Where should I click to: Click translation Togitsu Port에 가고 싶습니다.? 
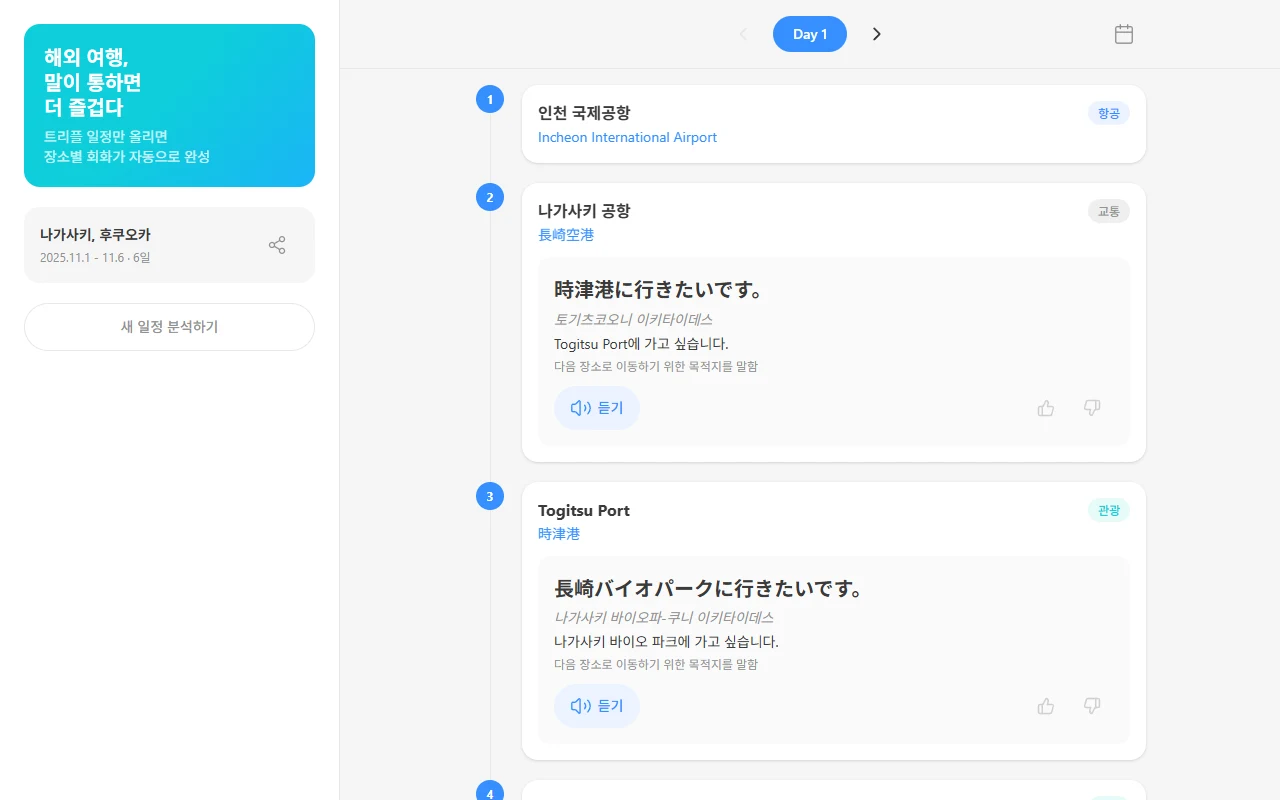(641, 344)
